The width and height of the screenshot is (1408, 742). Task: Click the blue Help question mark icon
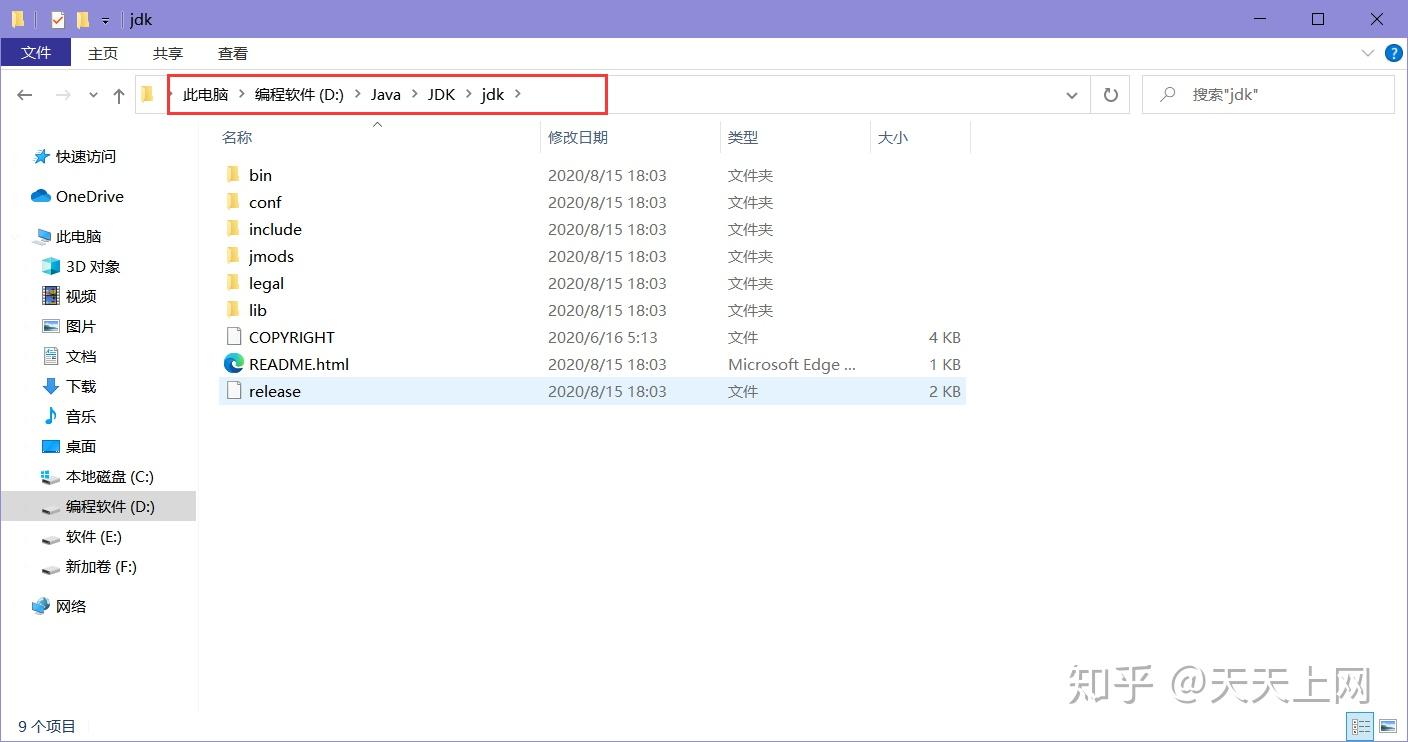click(1393, 53)
